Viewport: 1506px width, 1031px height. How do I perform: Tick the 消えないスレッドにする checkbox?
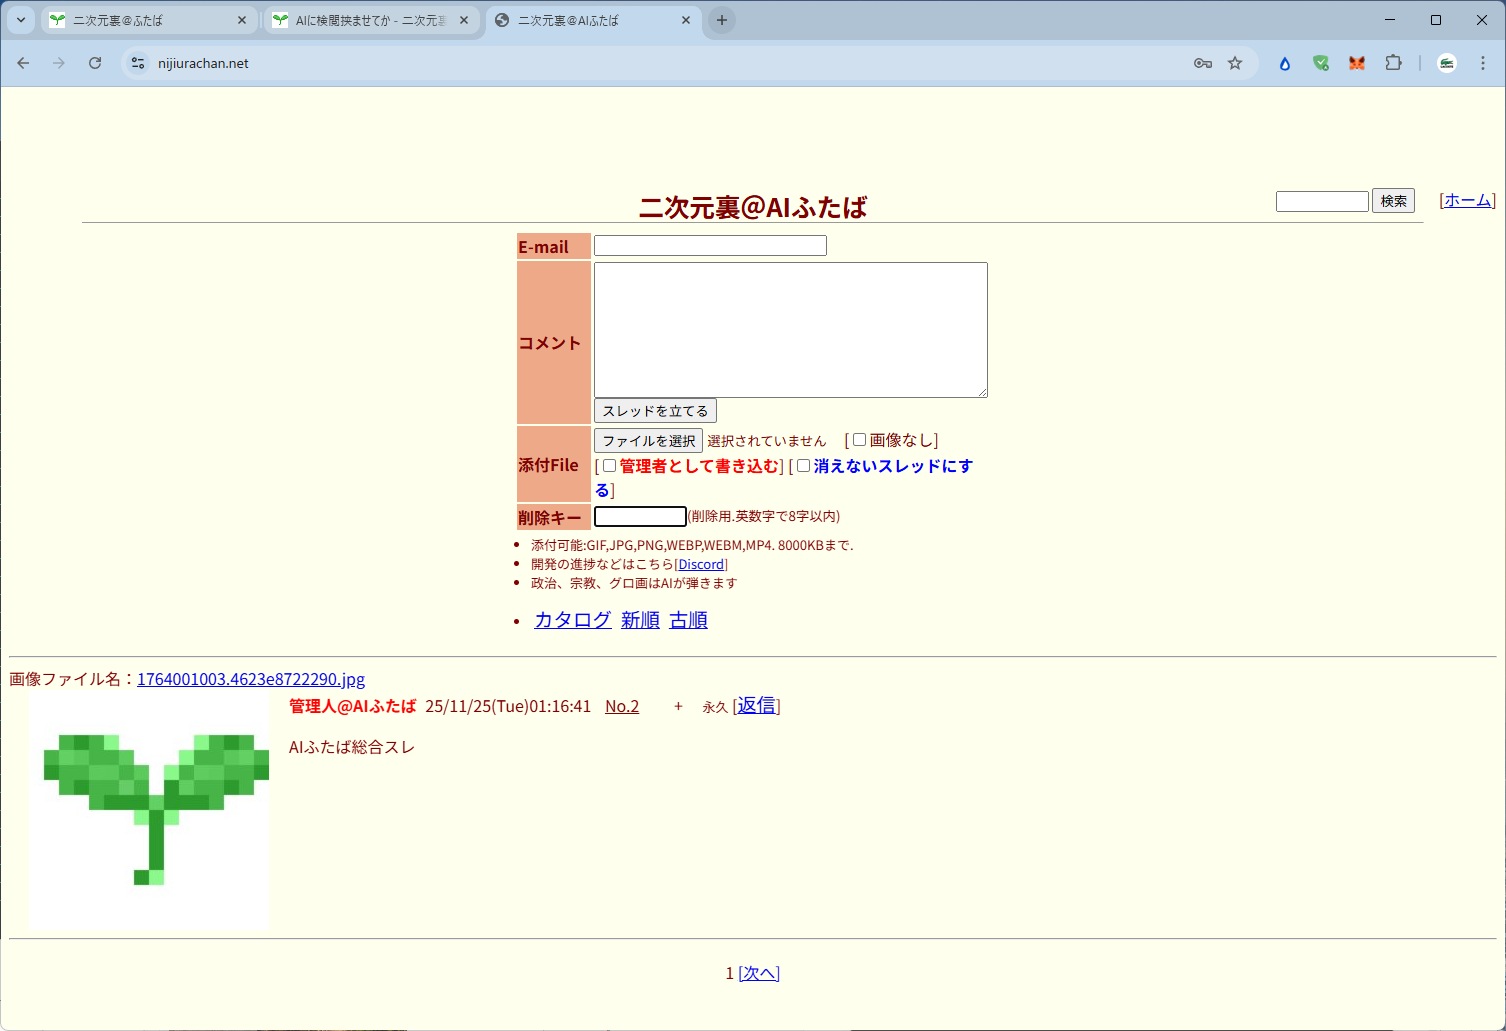[803, 466]
